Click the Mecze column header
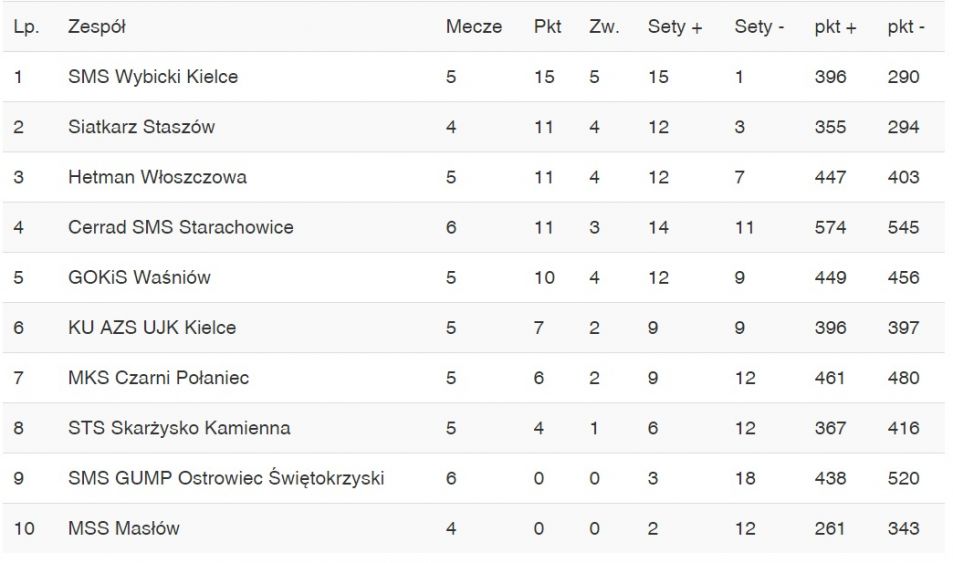The width and height of the screenshot is (953, 563). (473, 27)
